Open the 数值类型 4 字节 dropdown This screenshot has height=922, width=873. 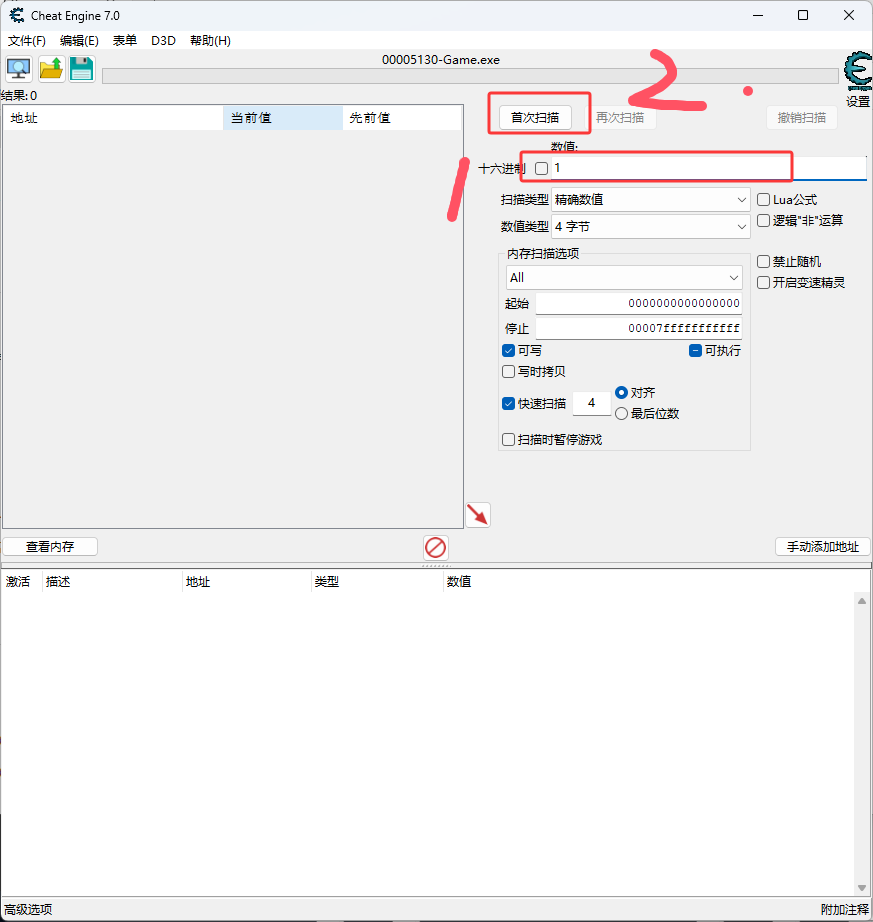tap(650, 227)
